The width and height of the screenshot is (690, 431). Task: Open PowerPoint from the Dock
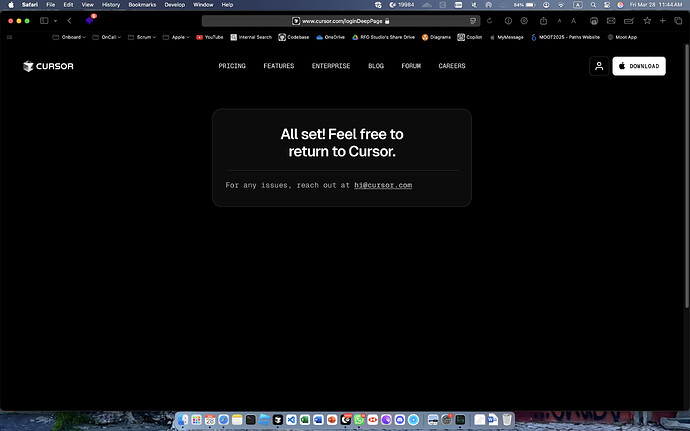pyautogui.click(x=332, y=420)
